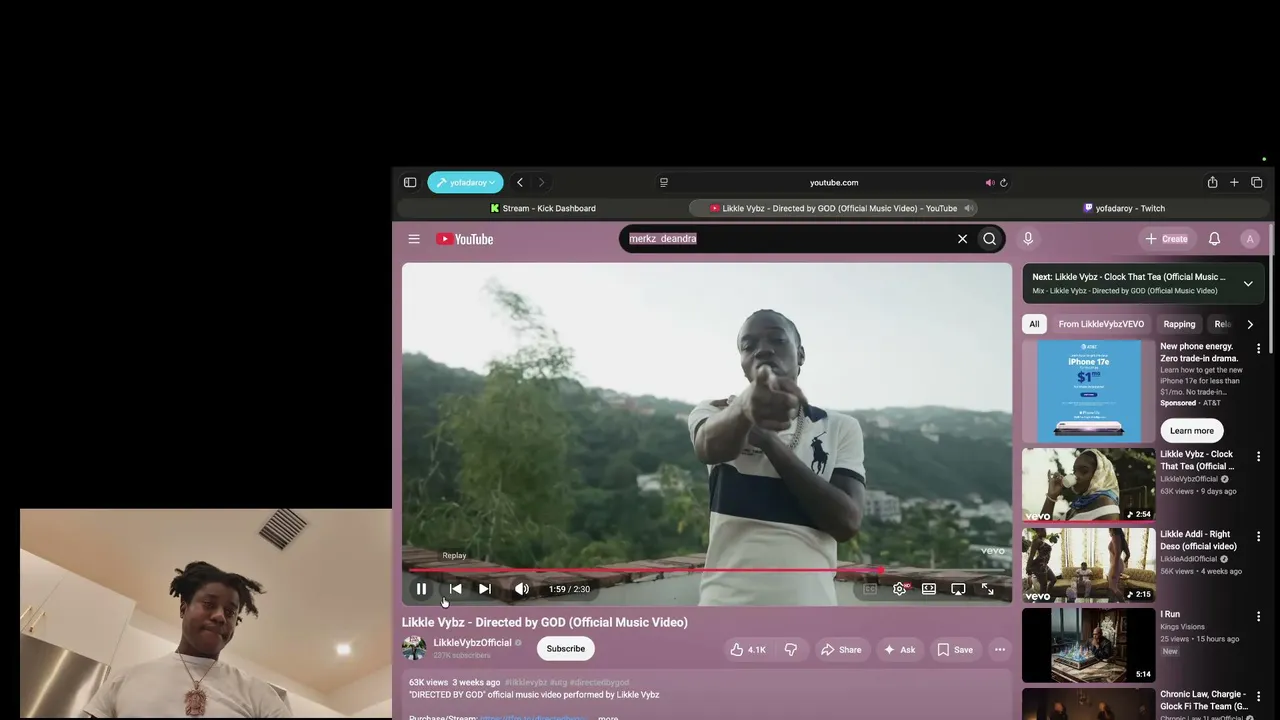Screen dimensions: 1280x720
Task: Open the Safari share menu
Action: pos(1212,182)
